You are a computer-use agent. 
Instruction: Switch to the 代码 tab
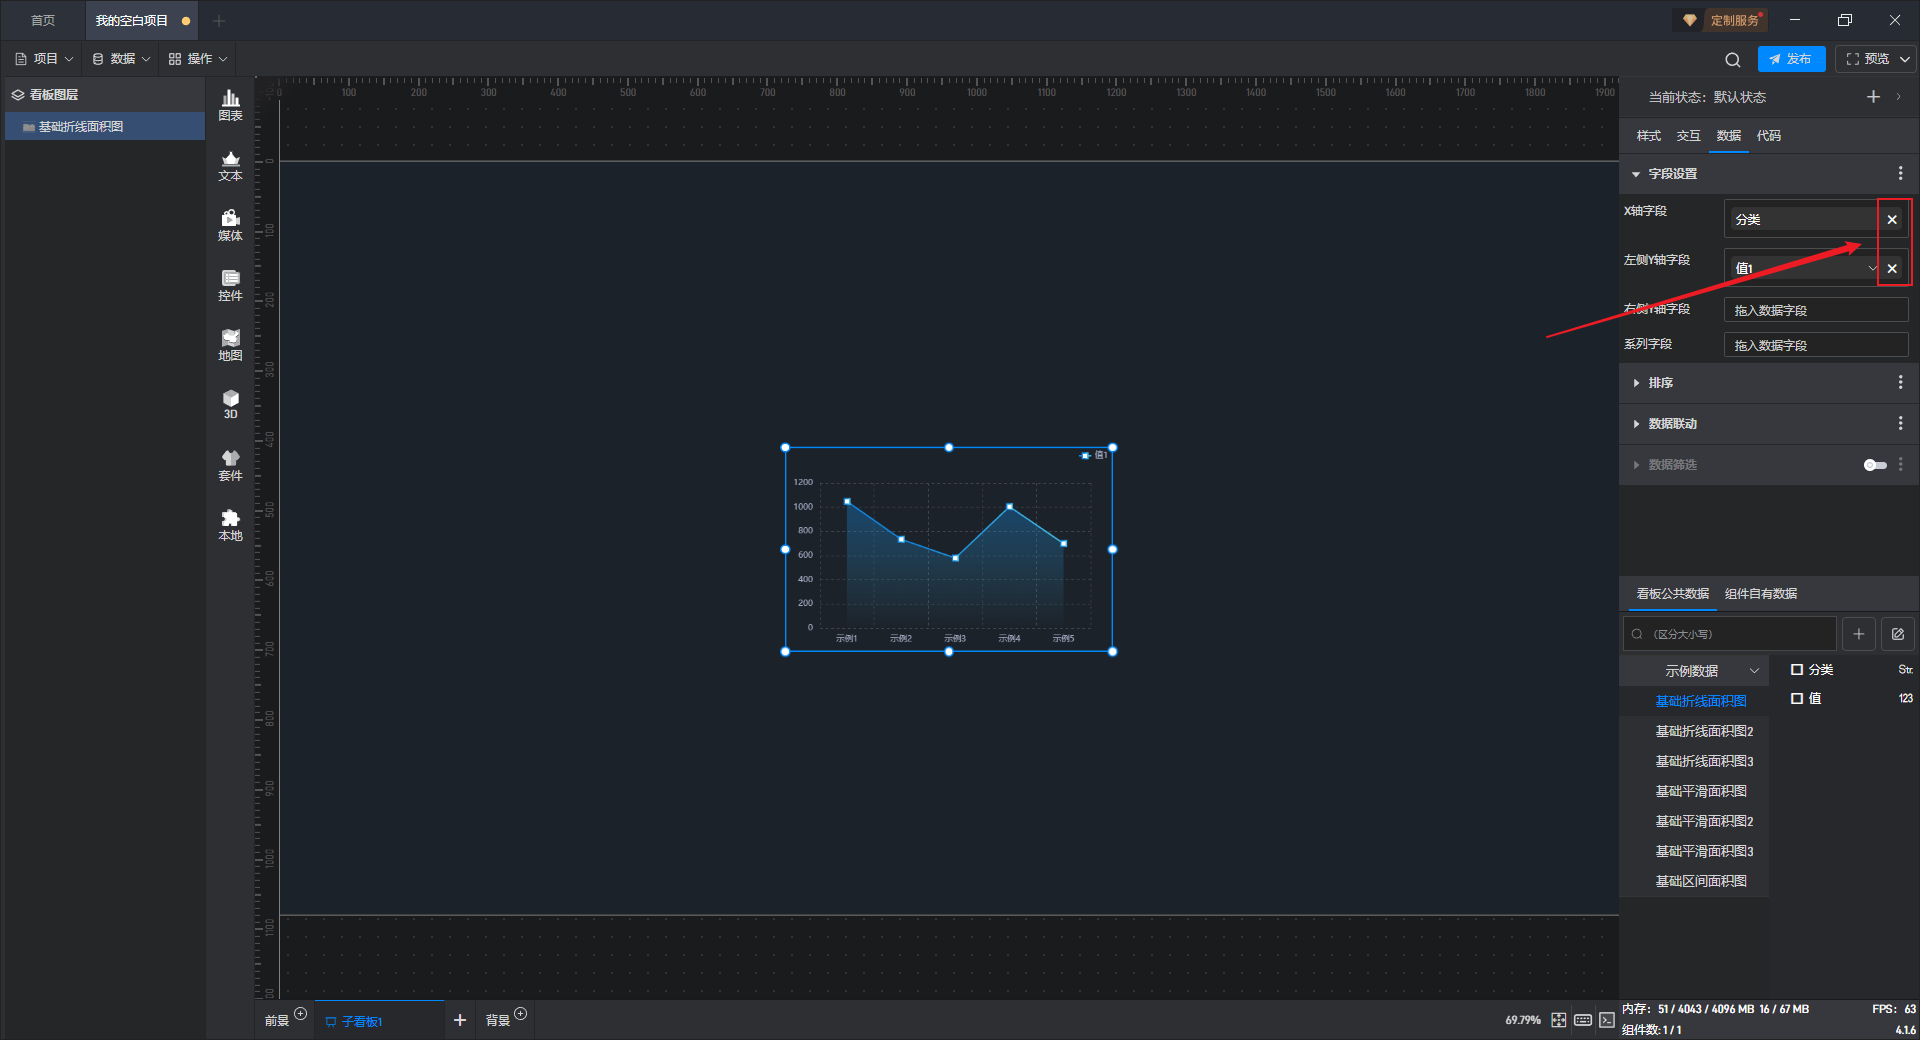(1769, 136)
